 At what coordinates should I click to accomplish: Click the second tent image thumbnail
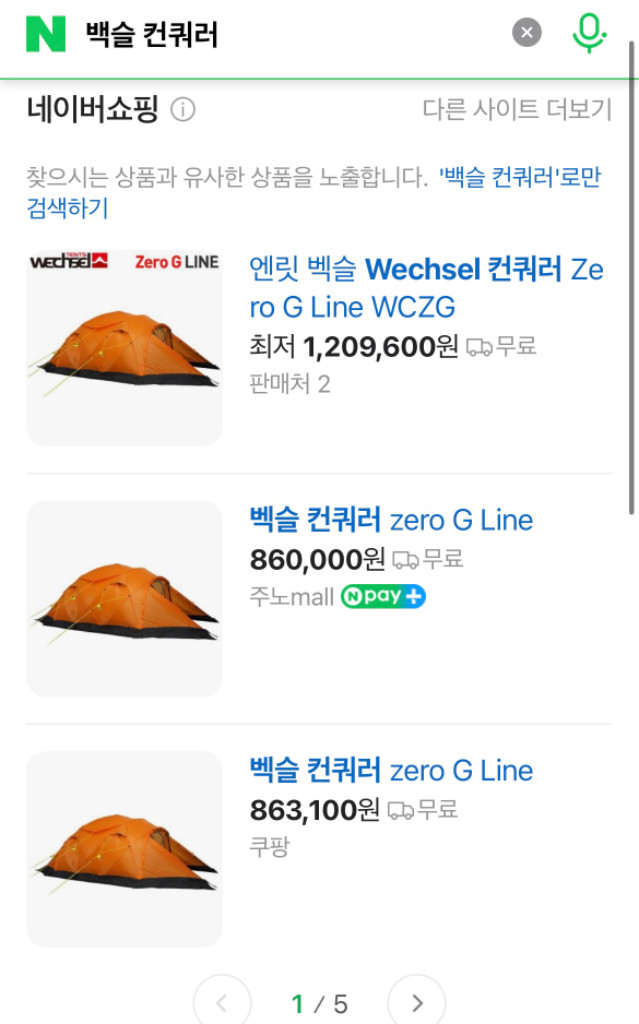[x=124, y=598]
